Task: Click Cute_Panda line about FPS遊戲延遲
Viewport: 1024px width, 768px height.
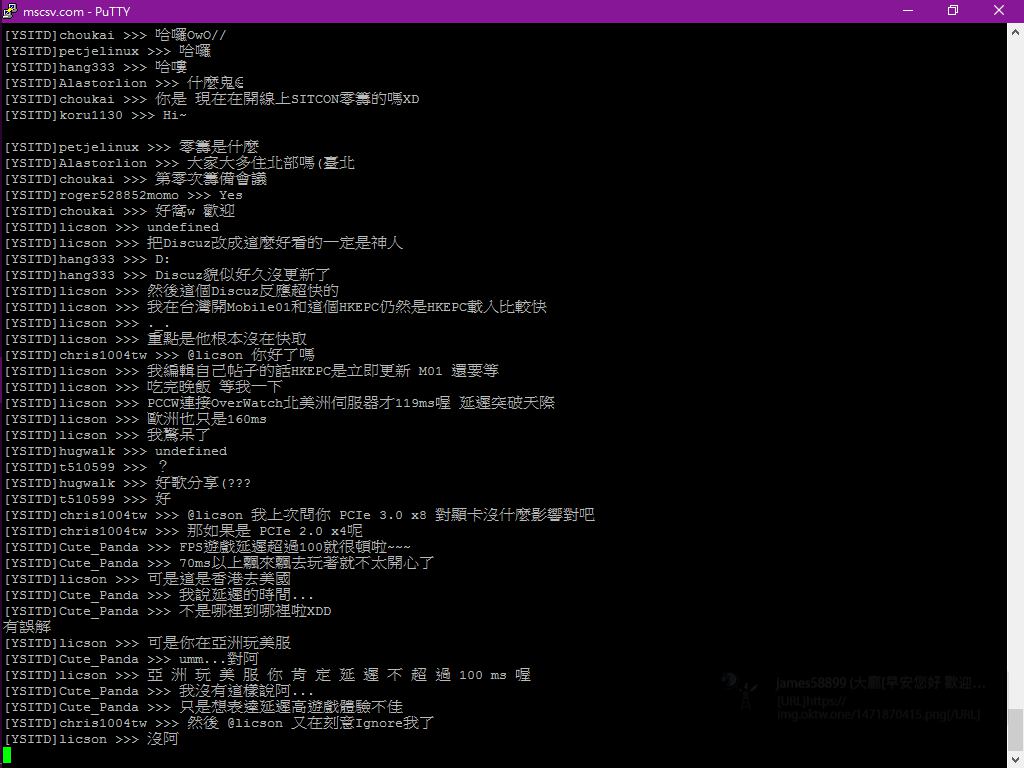Action: tap(208, 547)
